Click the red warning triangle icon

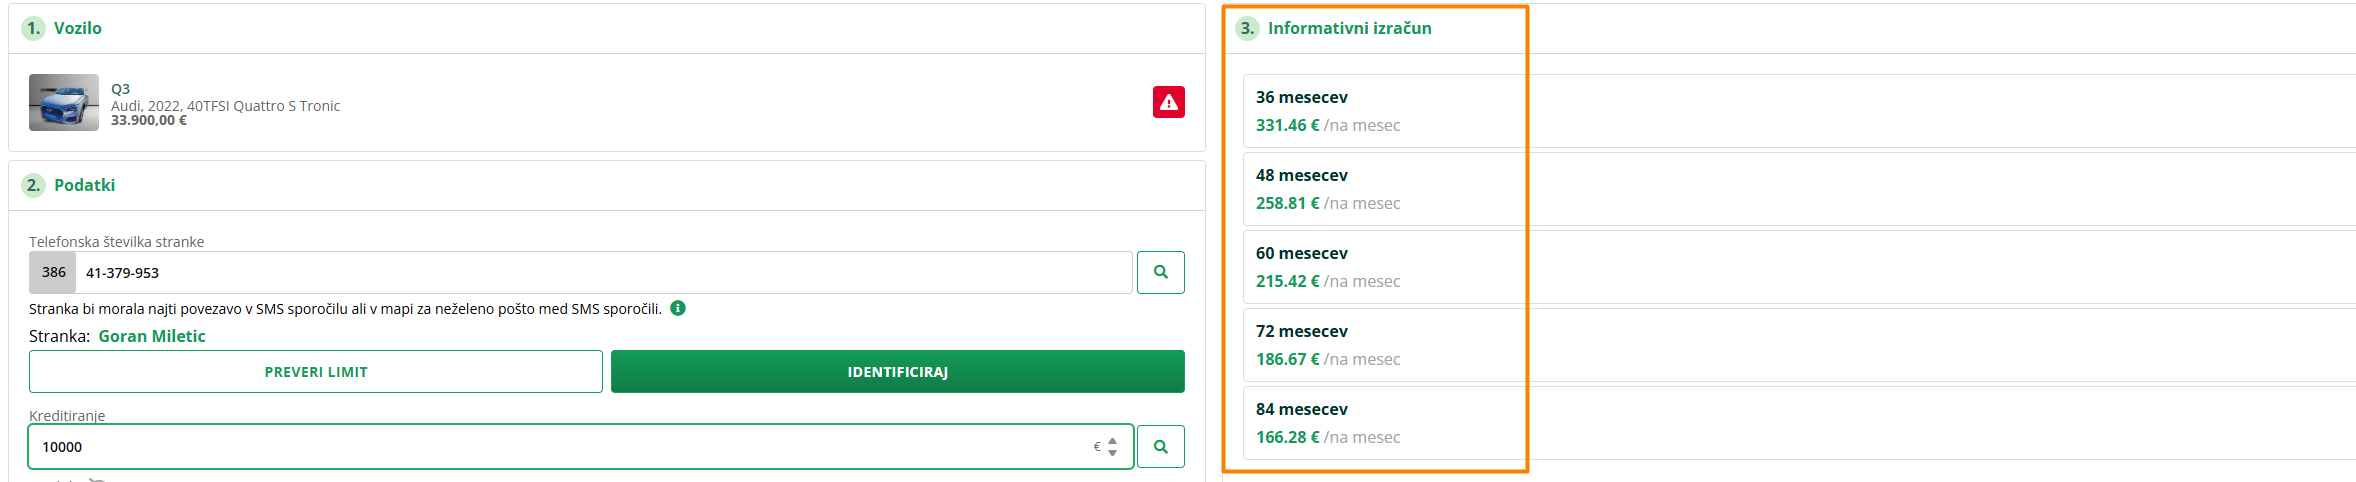pyautogui.click(x=1168, y=102)
